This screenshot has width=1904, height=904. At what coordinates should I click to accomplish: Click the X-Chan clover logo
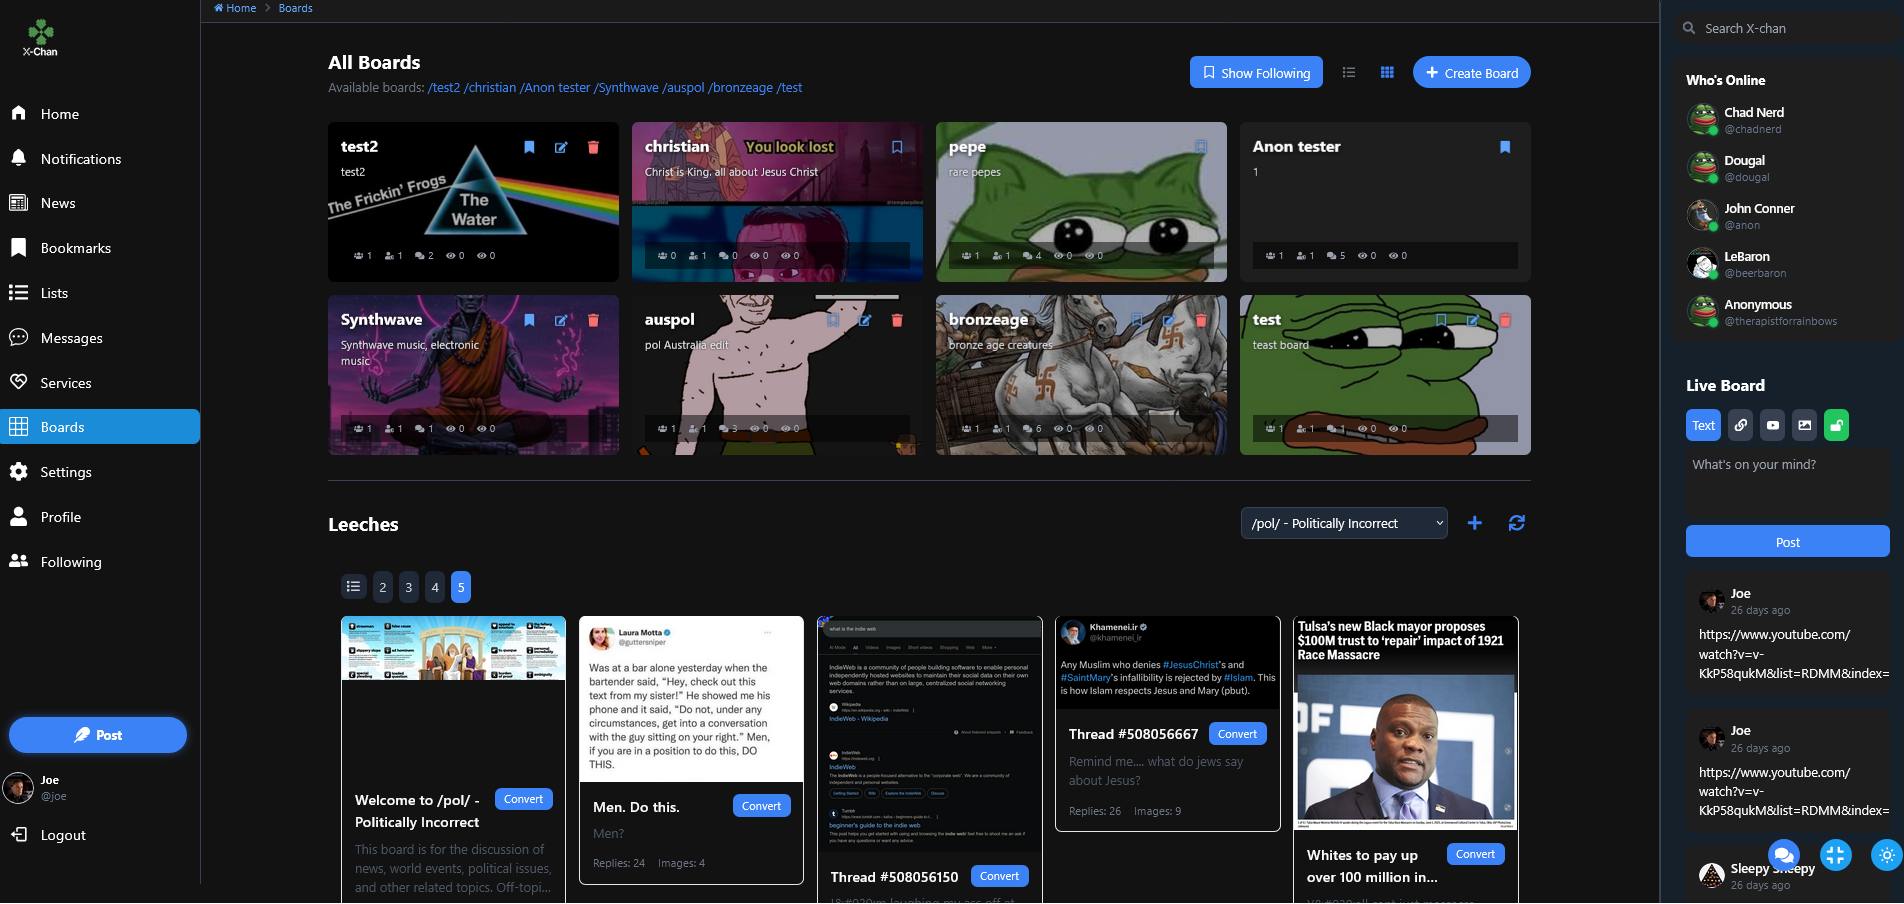coord(40,37)
